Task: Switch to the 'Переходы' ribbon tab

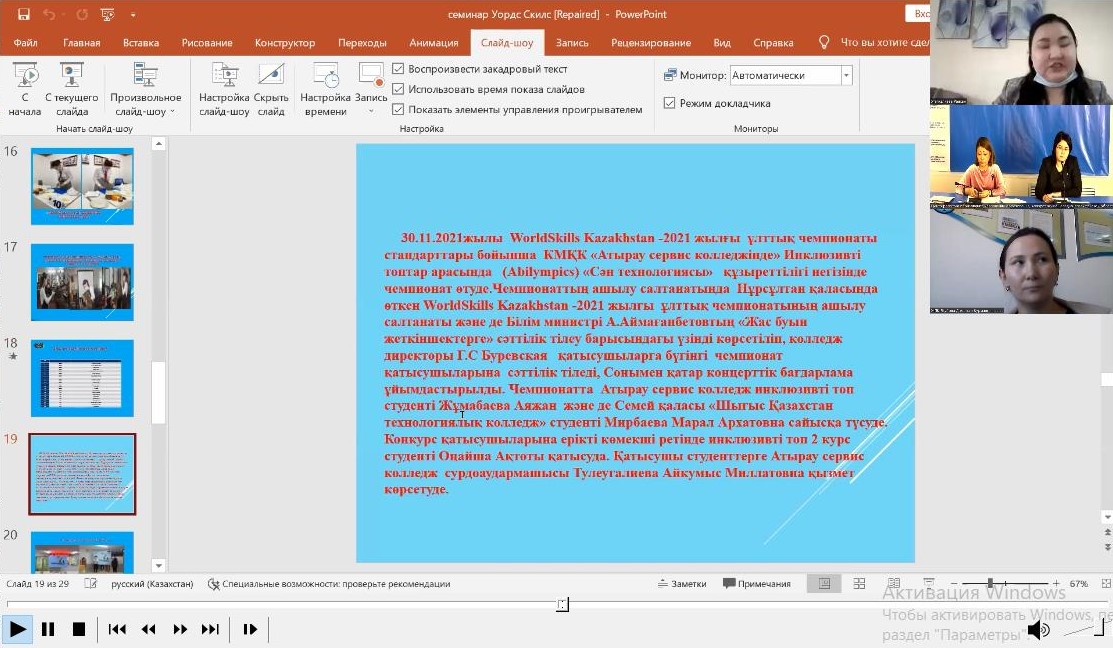Action: (x=362, y=43)
